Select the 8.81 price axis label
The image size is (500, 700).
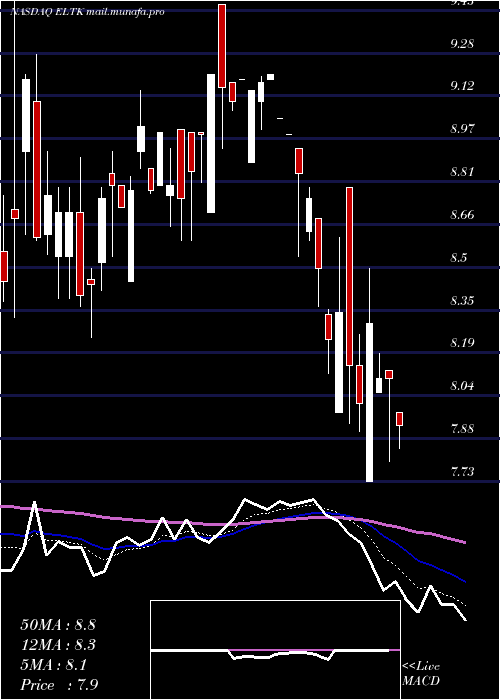pyautogui.click(x=462, y=172)
